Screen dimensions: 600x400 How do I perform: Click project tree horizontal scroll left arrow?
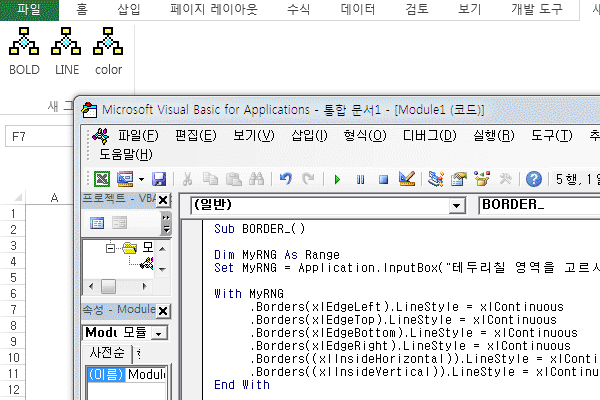91,286
